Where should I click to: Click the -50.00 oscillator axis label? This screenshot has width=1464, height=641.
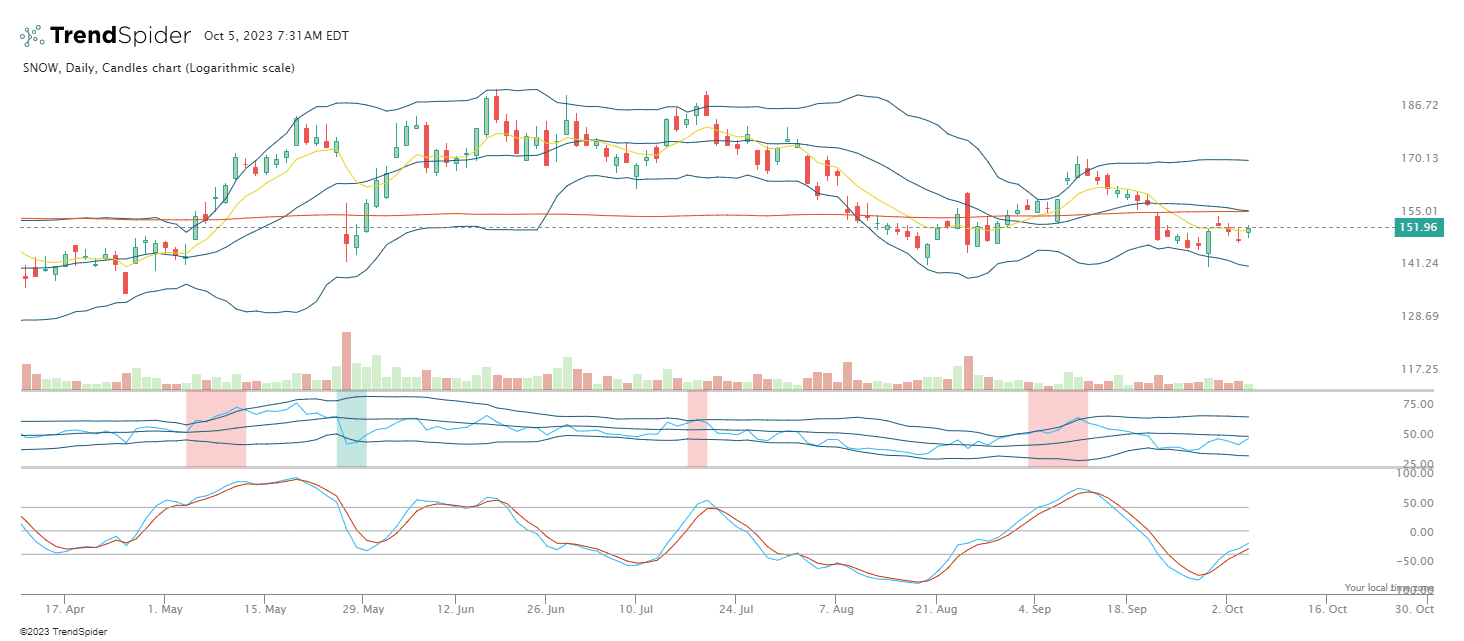click(1417, 561)
